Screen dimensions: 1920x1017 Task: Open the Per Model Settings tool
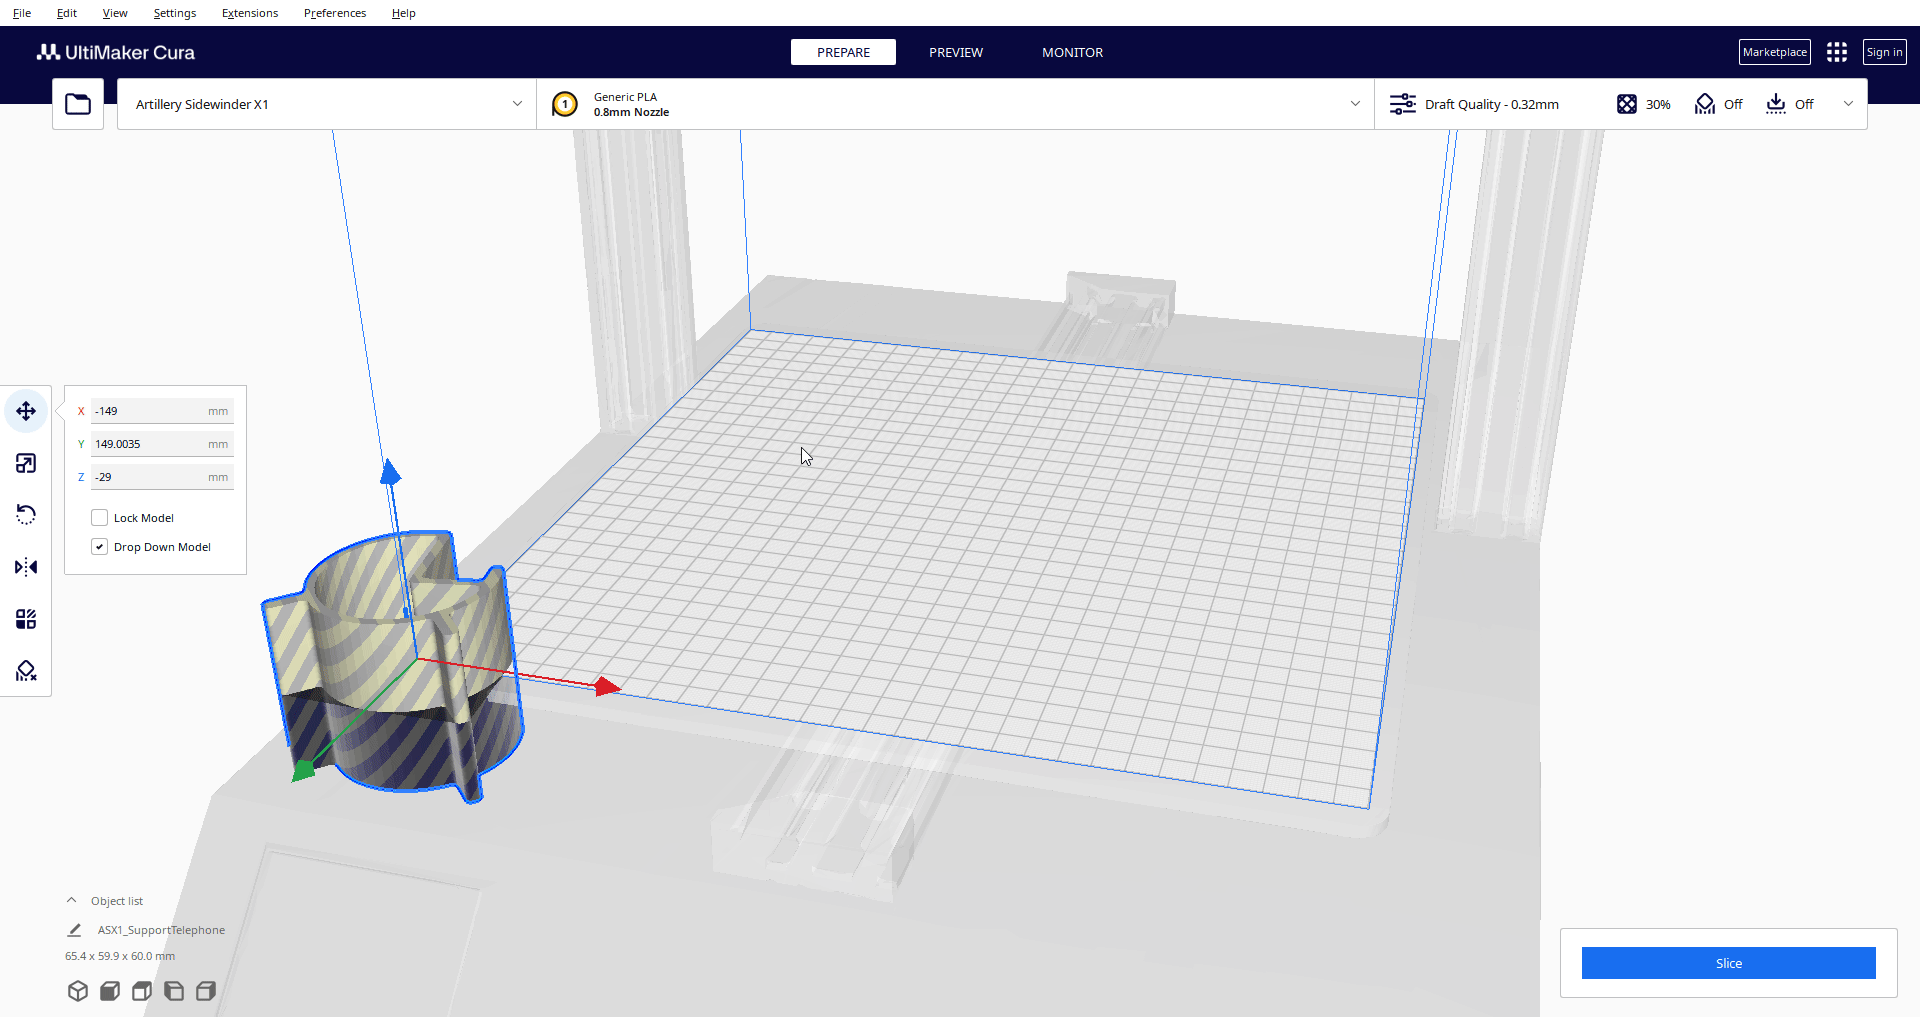click(26, 619)
